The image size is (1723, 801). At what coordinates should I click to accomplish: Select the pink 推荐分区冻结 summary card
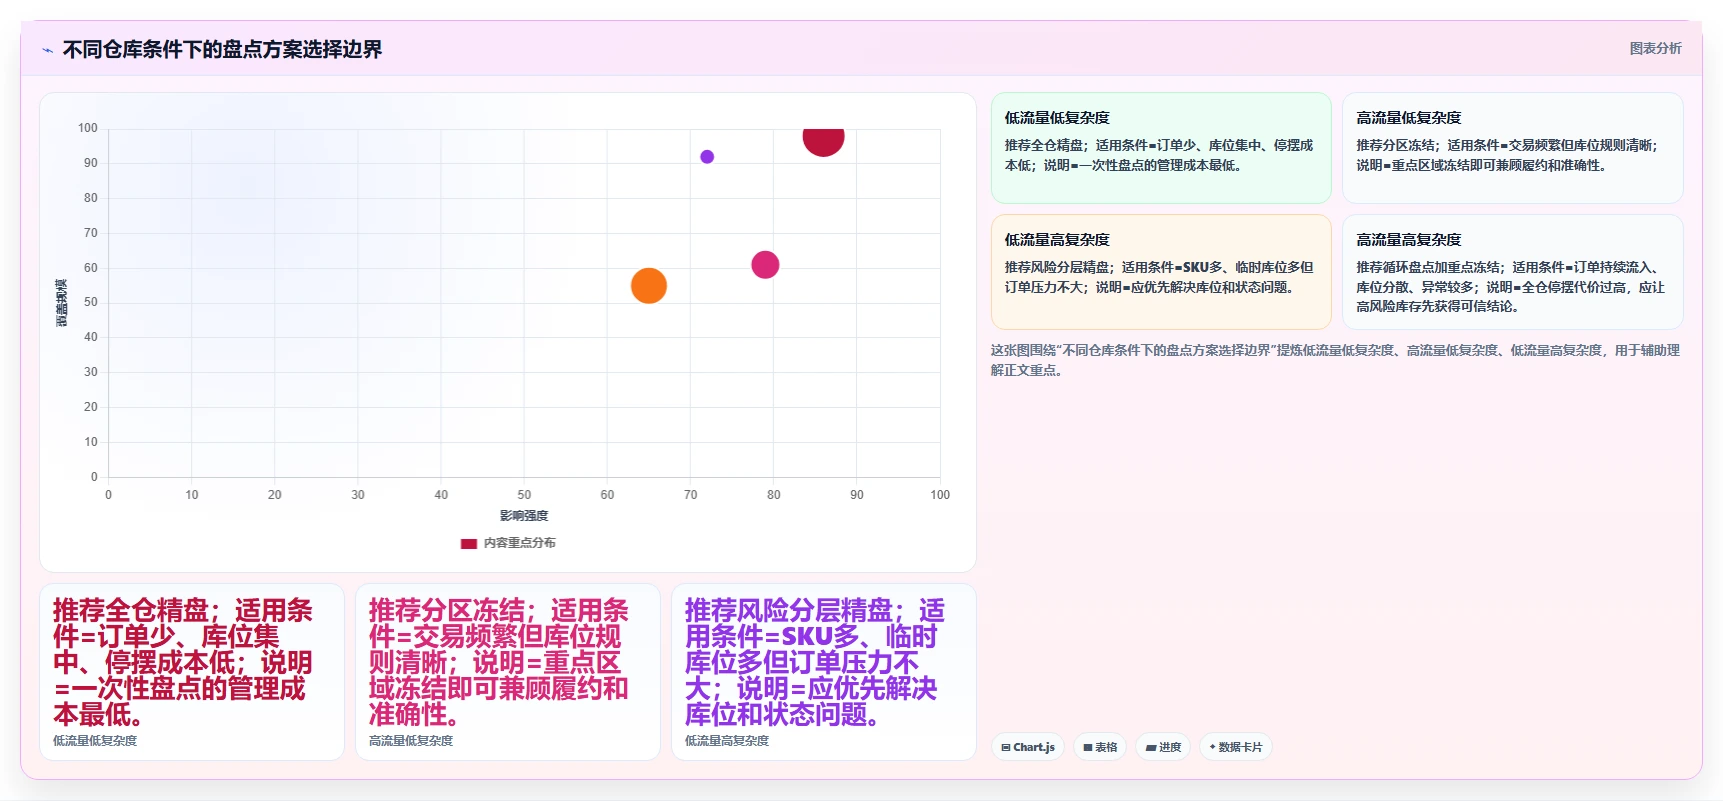click(x=508, y=672)
